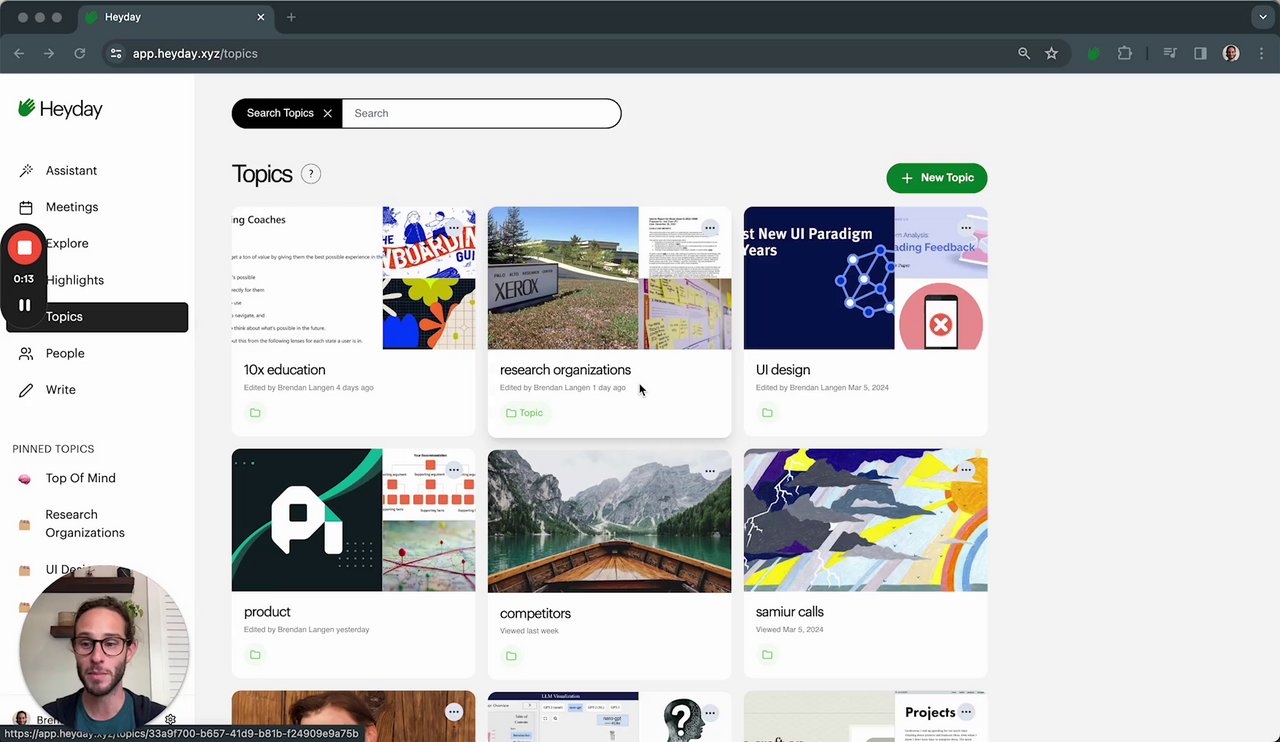Open the 10x education topic title
The height and width of the screenshot is (742, 1280).
click(x=284, y=370)
